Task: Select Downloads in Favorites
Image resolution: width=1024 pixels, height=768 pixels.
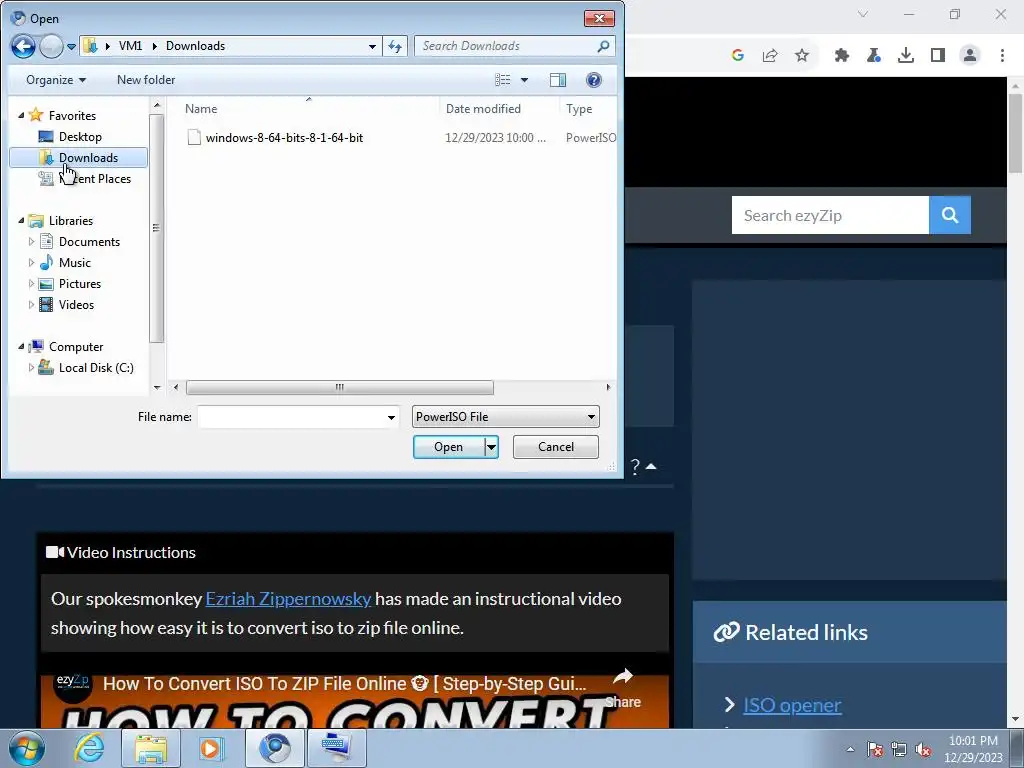Action: (78, 157)
